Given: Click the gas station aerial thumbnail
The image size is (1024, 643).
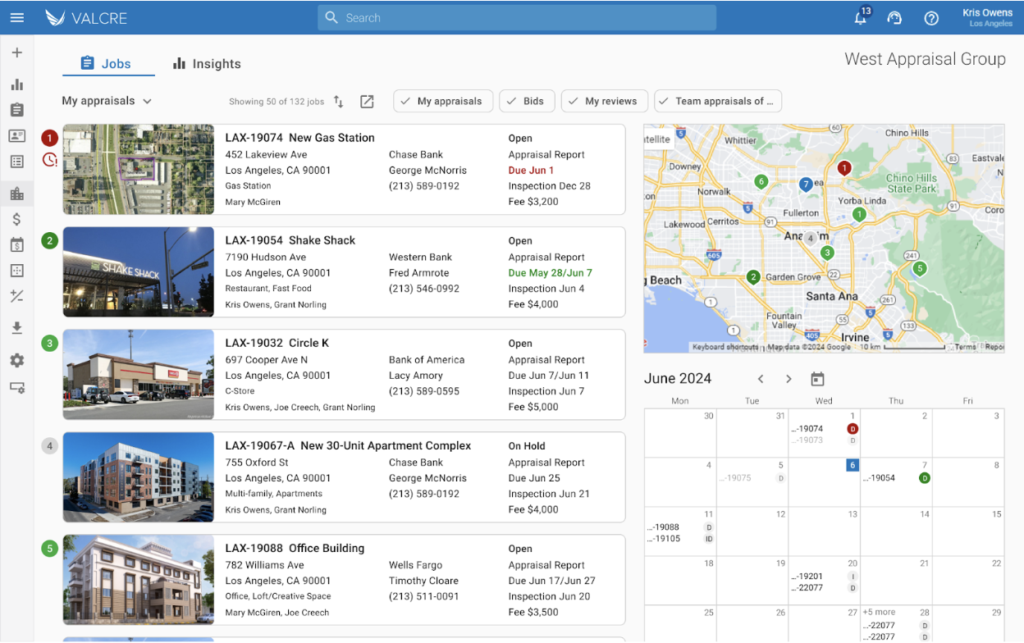Looking at the screenshot, I should click(x=138, y=169).
